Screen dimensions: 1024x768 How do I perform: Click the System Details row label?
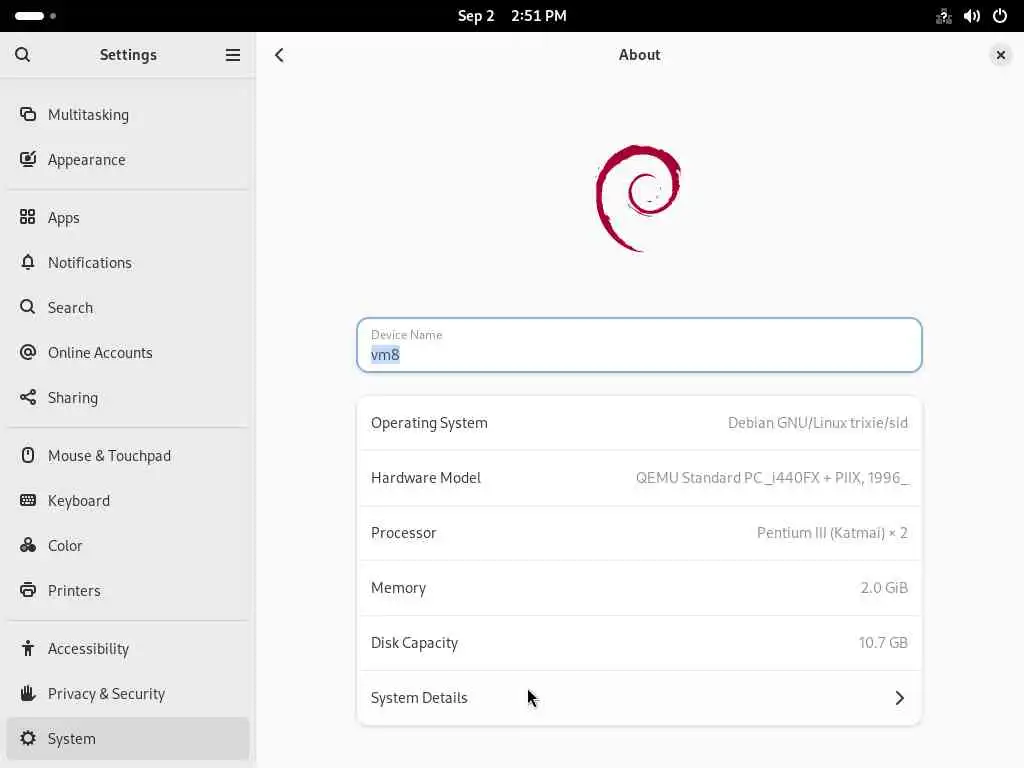pos(419,697)
